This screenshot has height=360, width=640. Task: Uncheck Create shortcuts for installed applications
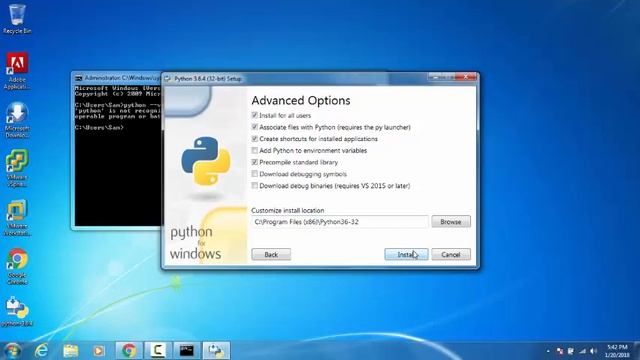pos(255,139)
